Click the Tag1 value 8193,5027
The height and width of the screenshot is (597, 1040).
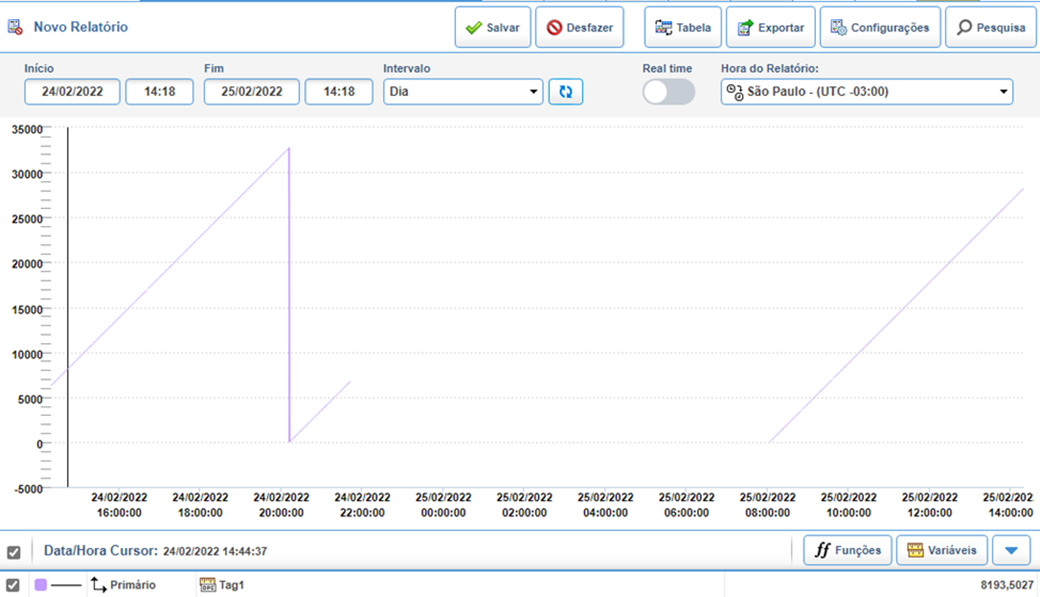pyautogui.click(x=1007, y=585)
